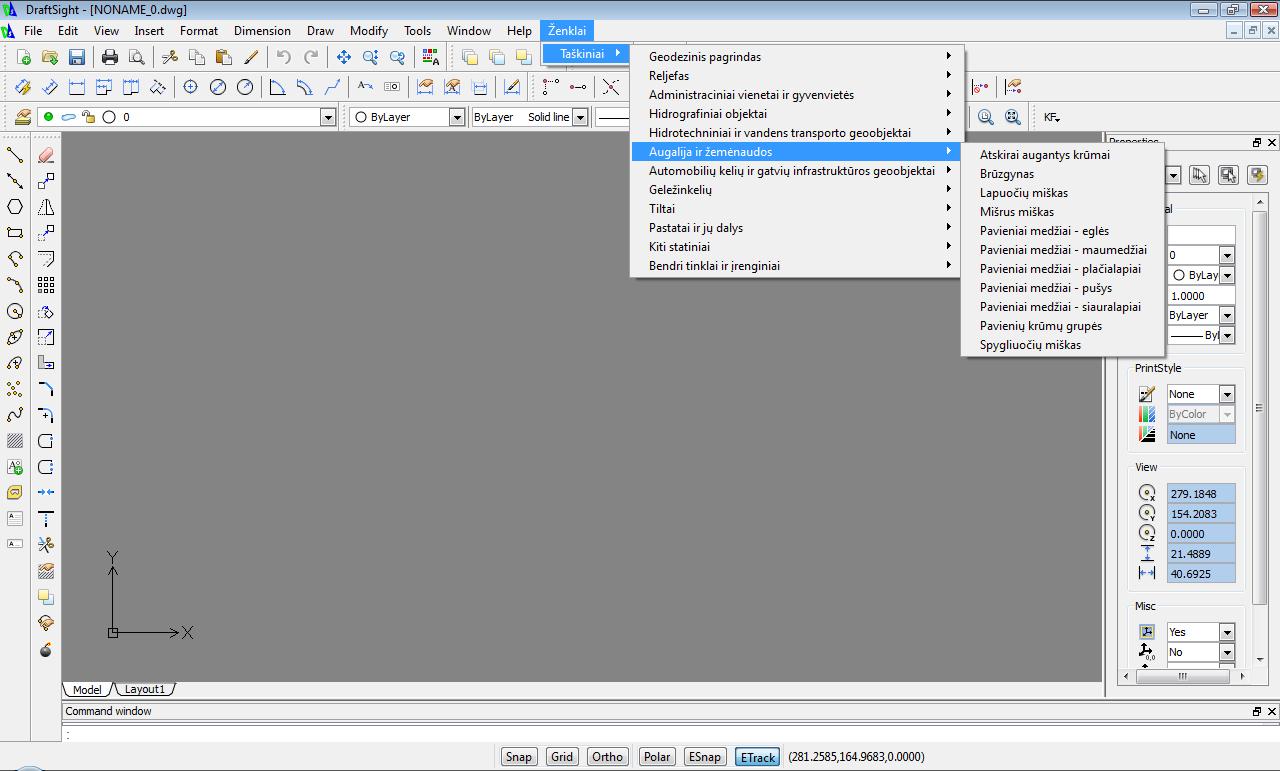
Task: Toggle the Snap button
Action: [x=519, y=757]
